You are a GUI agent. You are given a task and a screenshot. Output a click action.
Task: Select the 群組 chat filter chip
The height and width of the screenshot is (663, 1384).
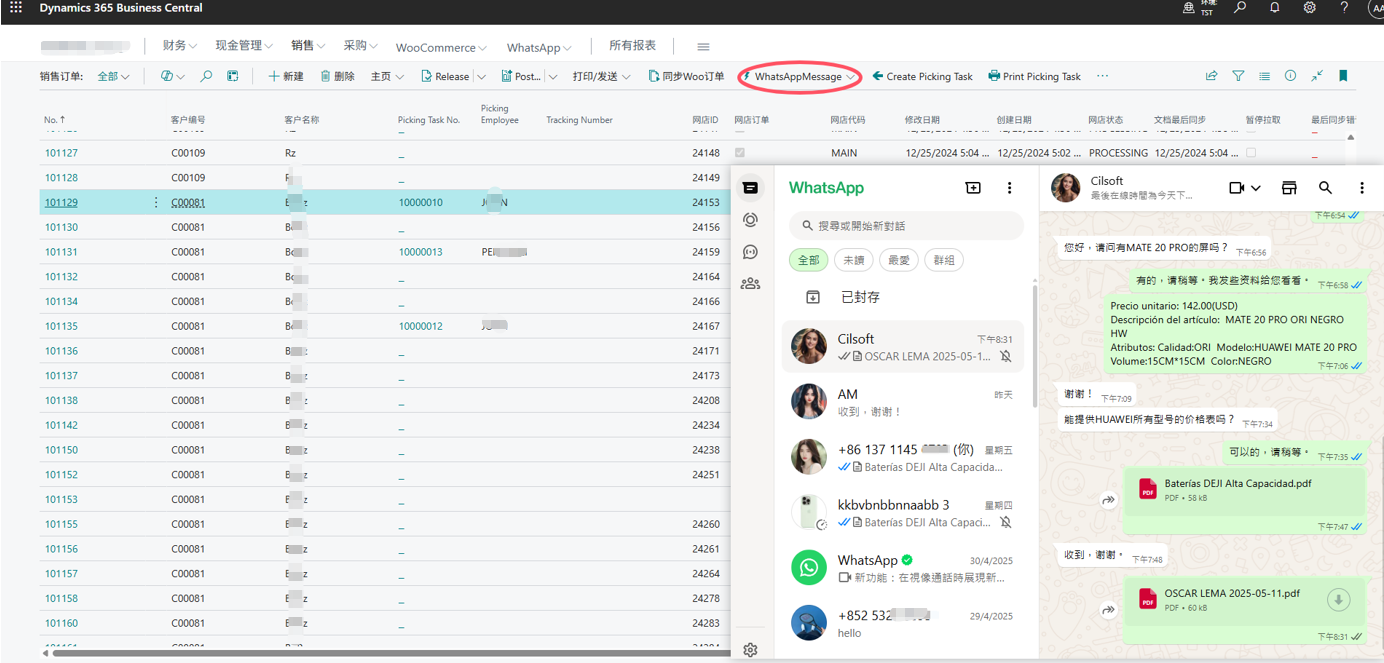(943, 260)
